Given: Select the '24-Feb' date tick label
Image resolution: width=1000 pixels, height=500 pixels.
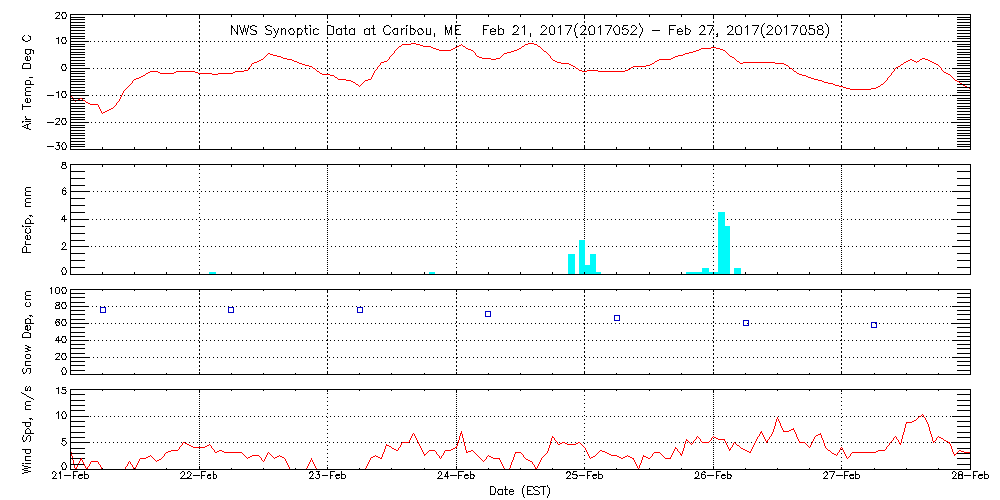Looking at the screenshot, I should 457,478.
